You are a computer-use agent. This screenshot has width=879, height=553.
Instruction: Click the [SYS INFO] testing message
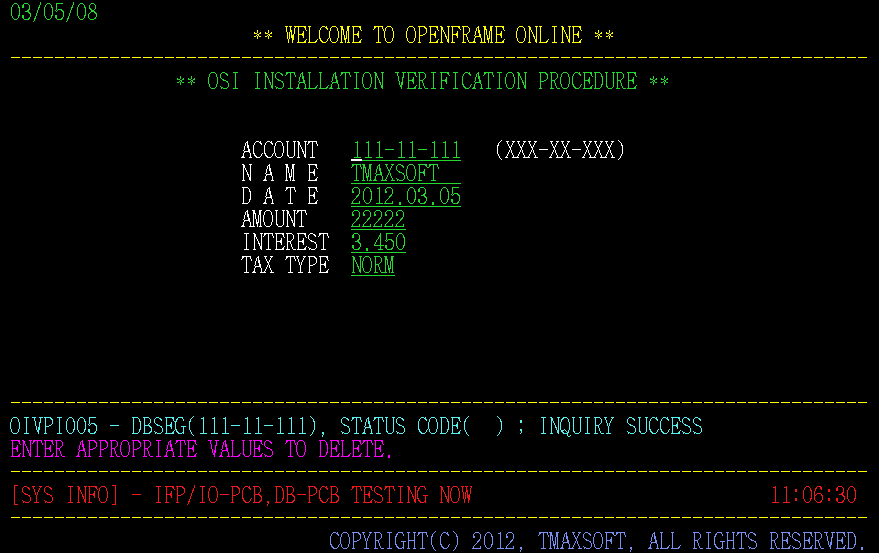240,496
